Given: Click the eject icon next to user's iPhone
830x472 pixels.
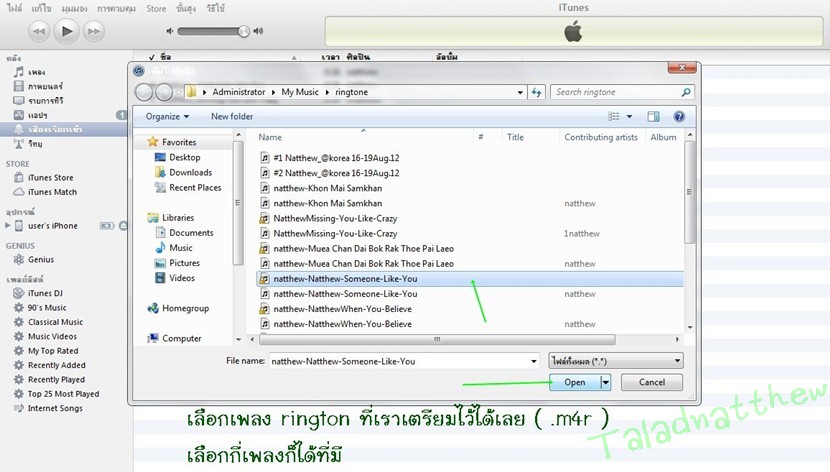Looking at the screenshot, I should tap(123, 226).
